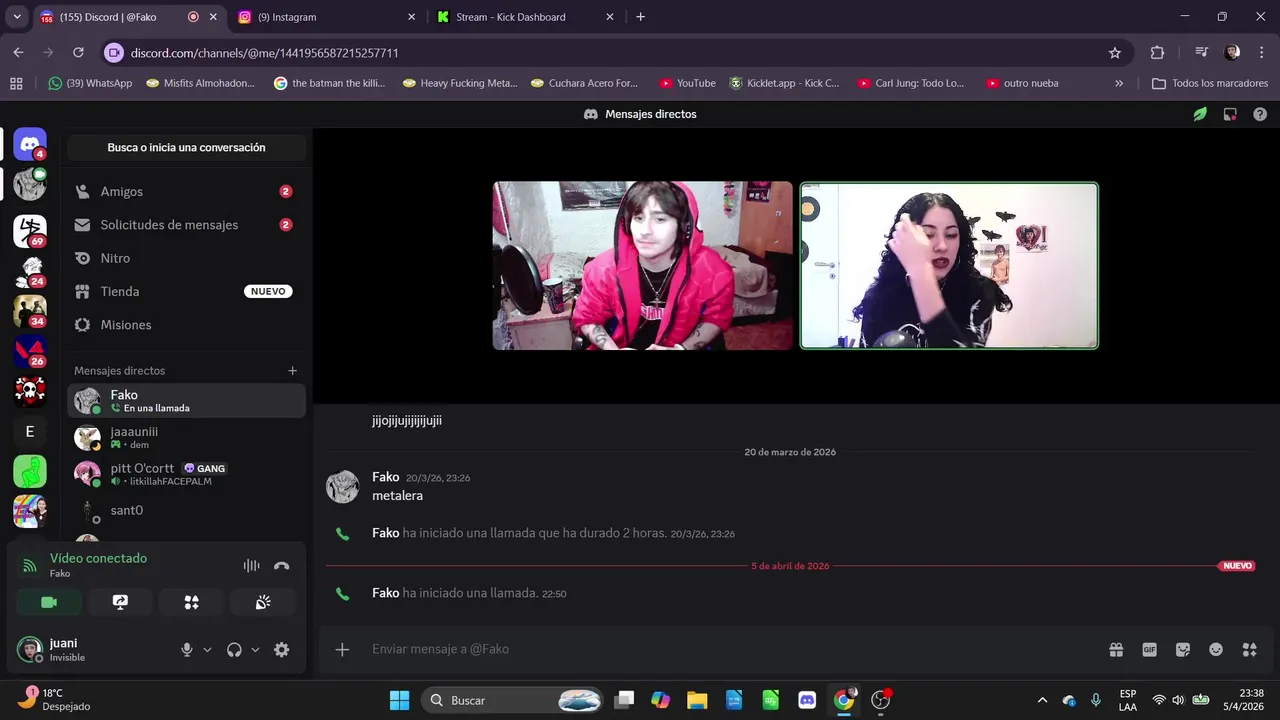Image resolution: width=1280 pixels, height=720 pixels.
Task: Open sant0 direct message
Action: [186, 511]
